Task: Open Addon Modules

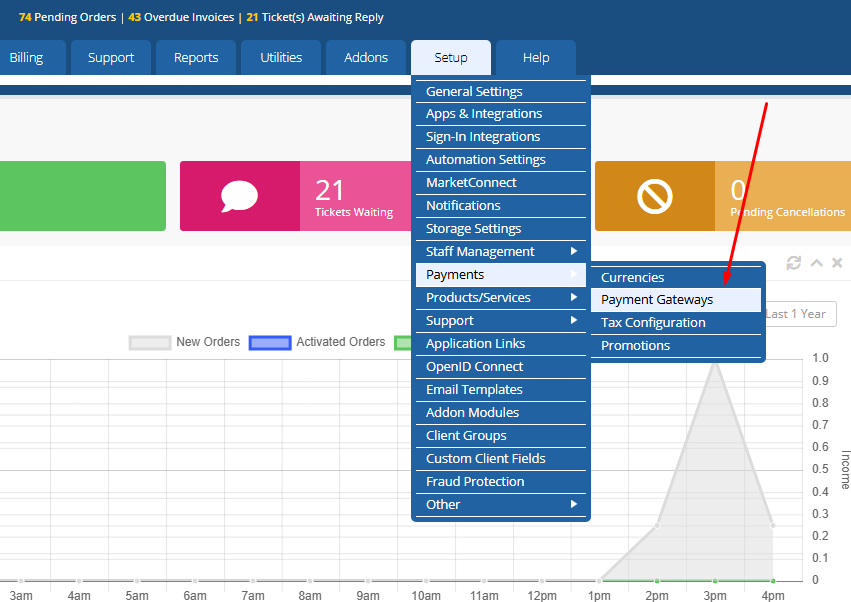Action: tap(500, 413)
